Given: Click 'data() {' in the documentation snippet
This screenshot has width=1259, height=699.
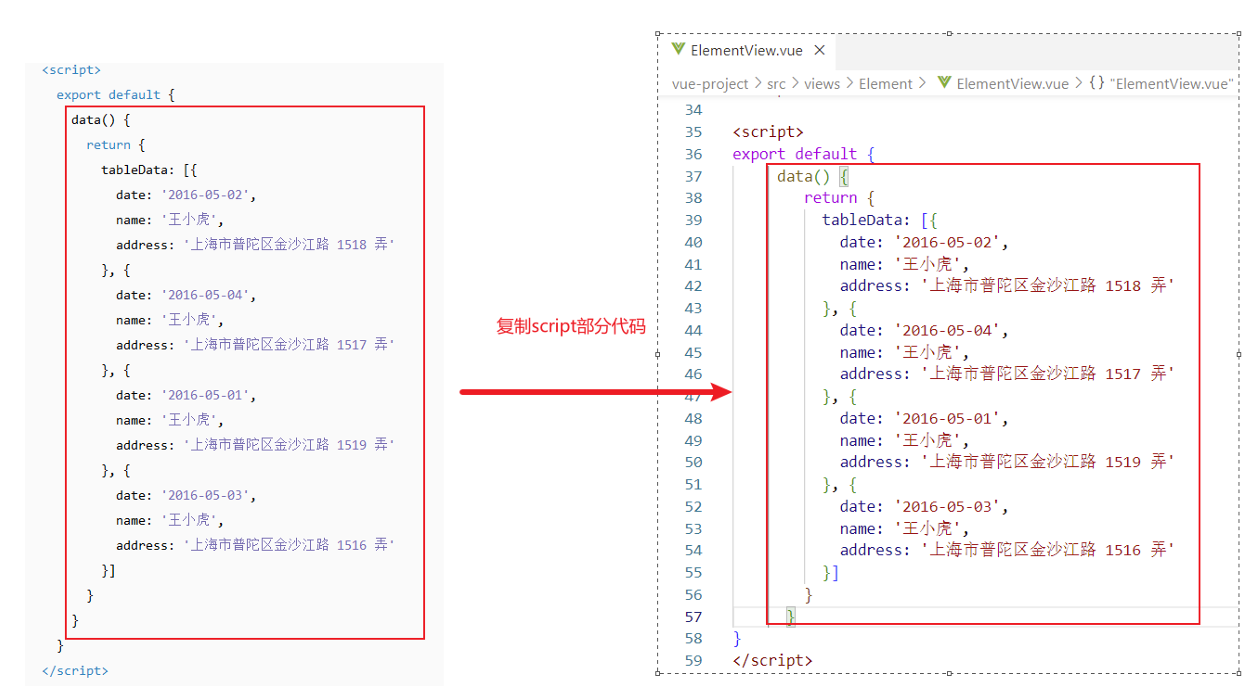Looking at the screenshot, I should pyautogui.click(x=101, y=120).
